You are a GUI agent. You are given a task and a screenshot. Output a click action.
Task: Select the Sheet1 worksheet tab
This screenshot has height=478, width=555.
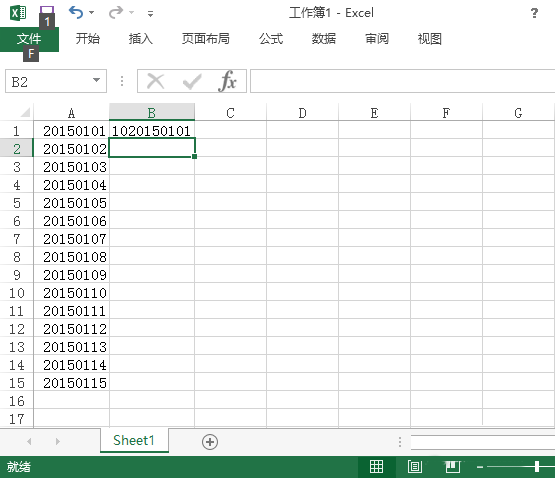(x=134, y=440)
